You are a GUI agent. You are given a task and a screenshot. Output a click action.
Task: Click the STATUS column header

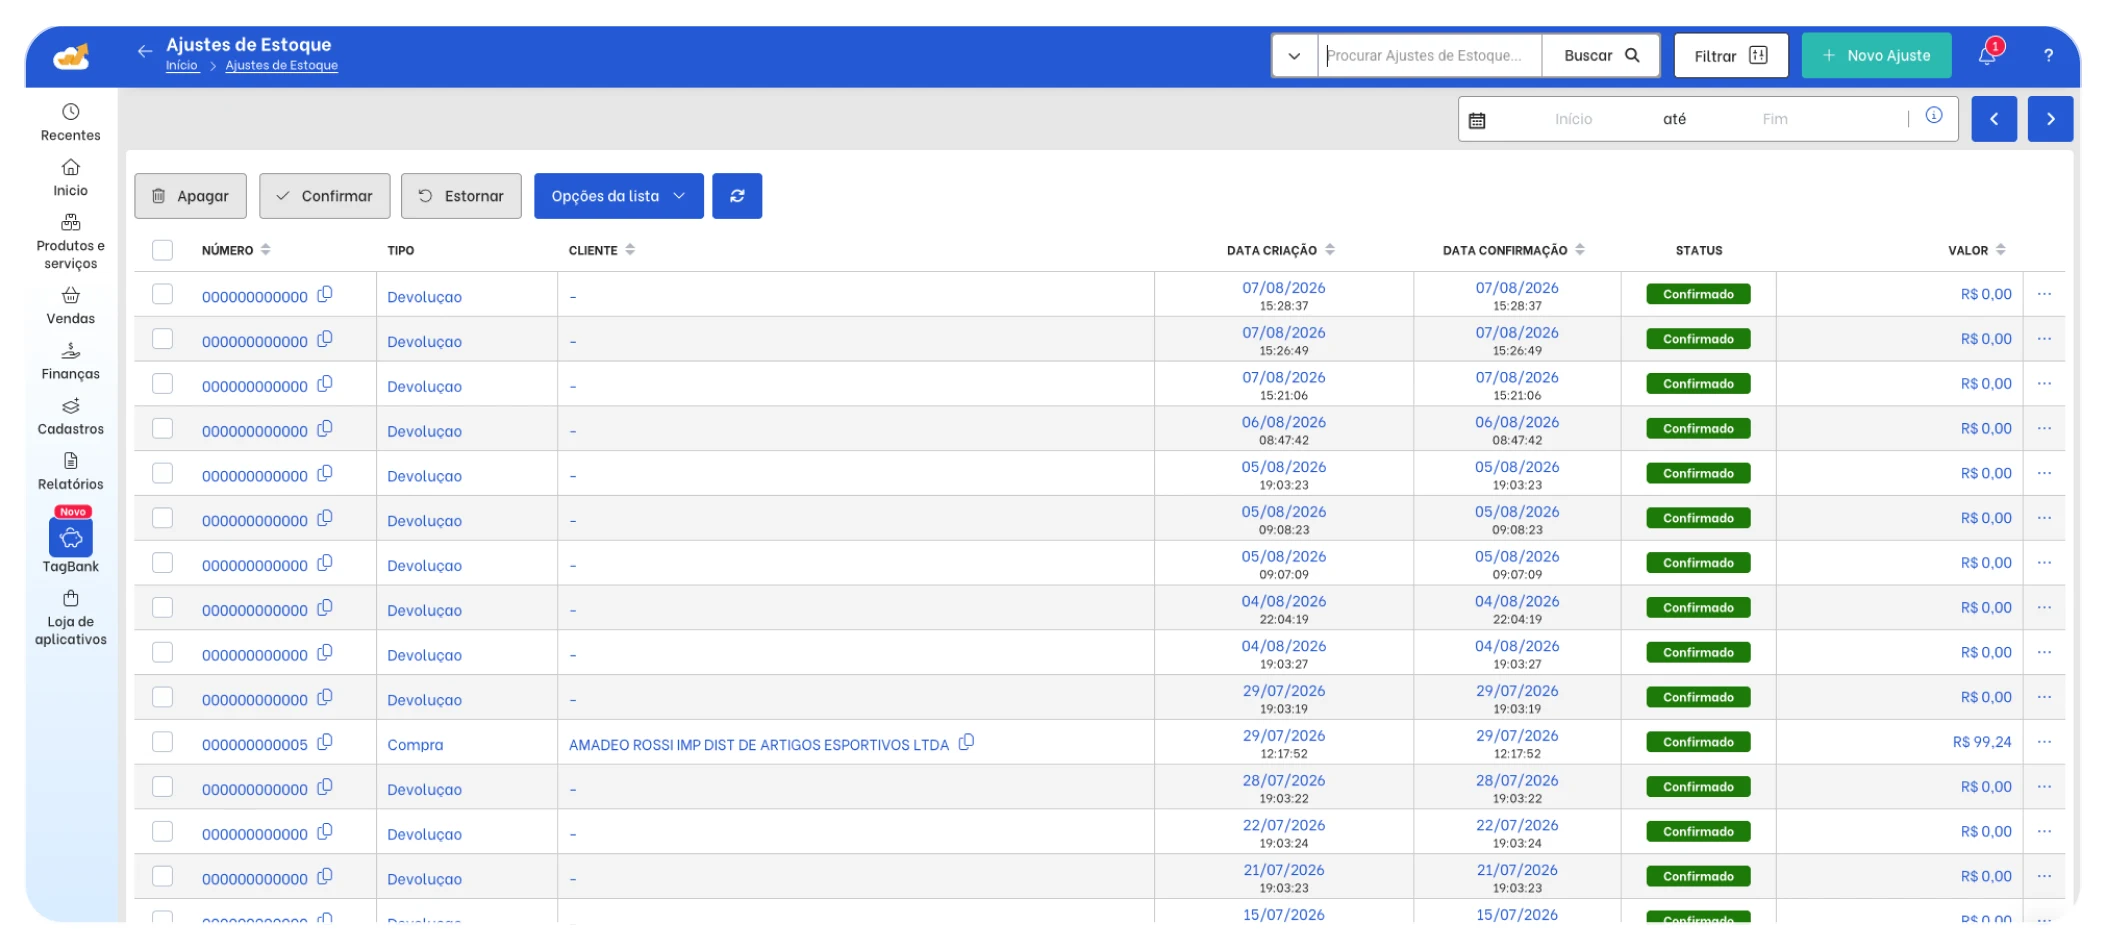click(1699, 250)
